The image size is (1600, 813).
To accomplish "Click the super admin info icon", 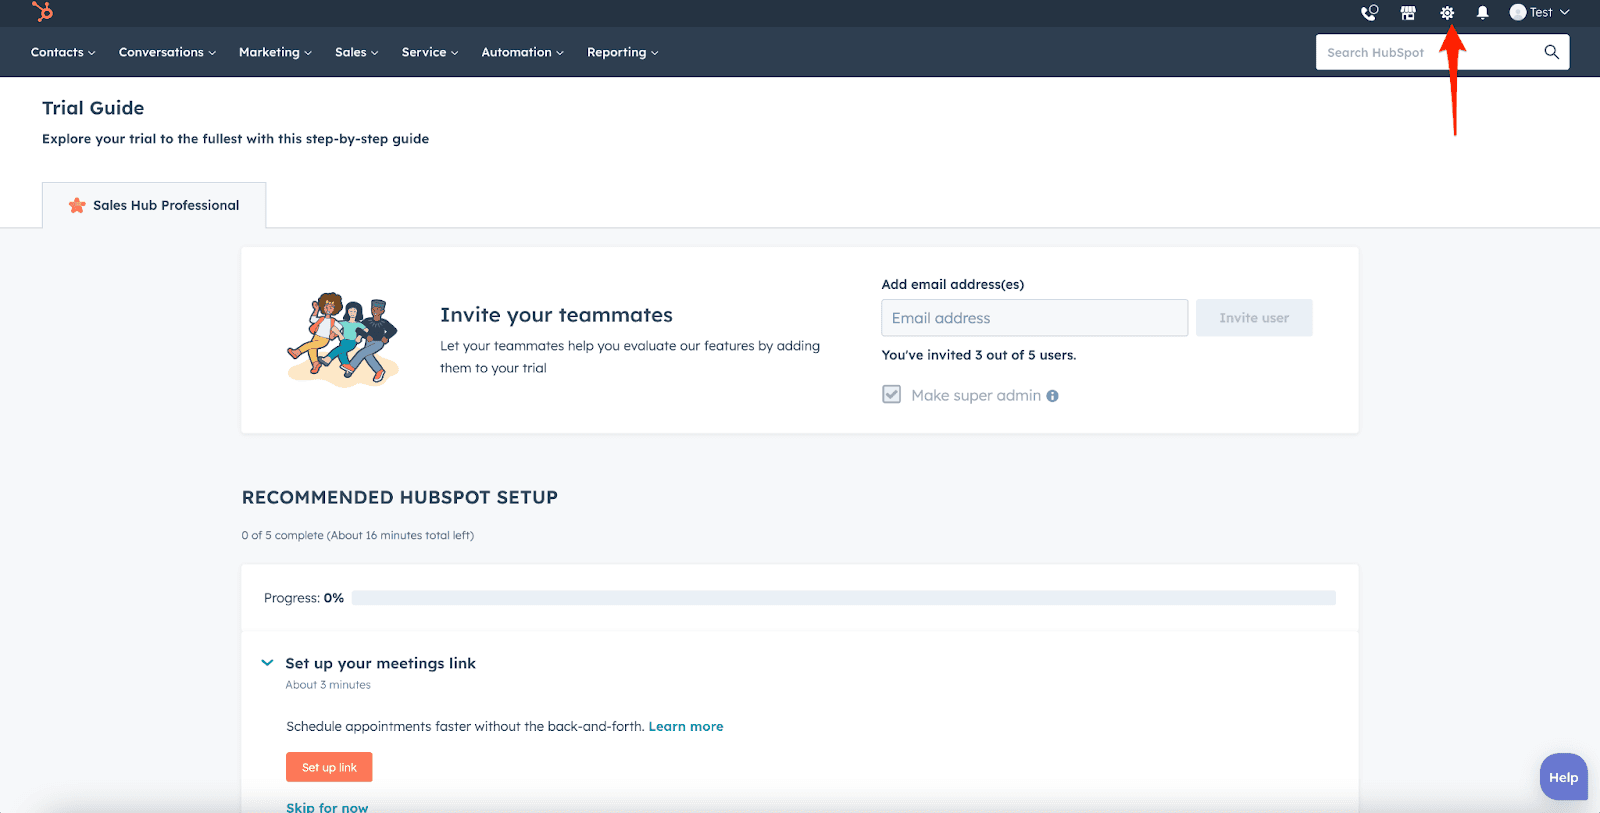I will [1052, 396].
